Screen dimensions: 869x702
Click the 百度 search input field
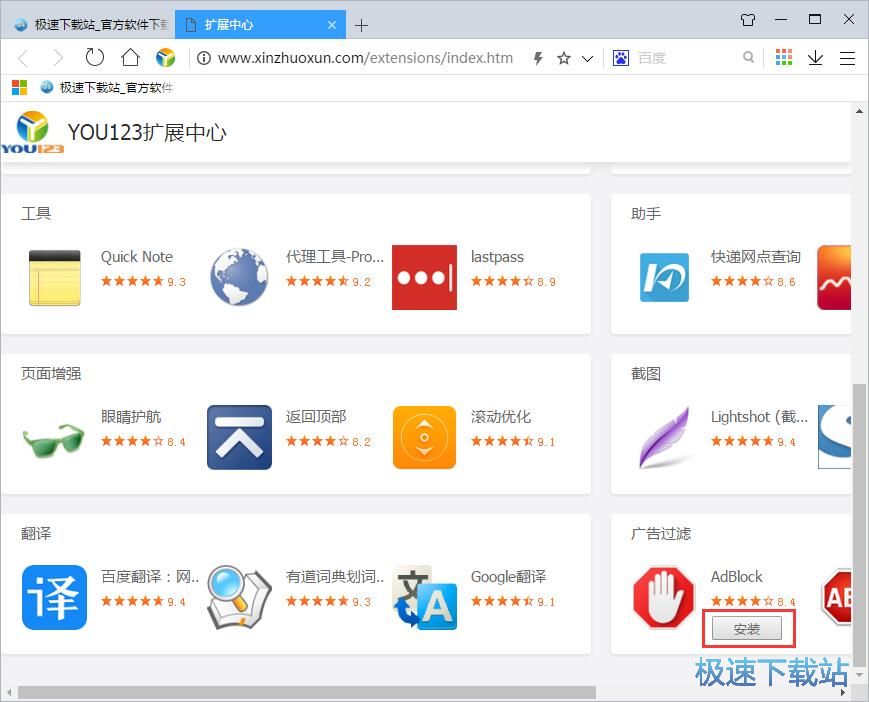(x=687, y=58)
